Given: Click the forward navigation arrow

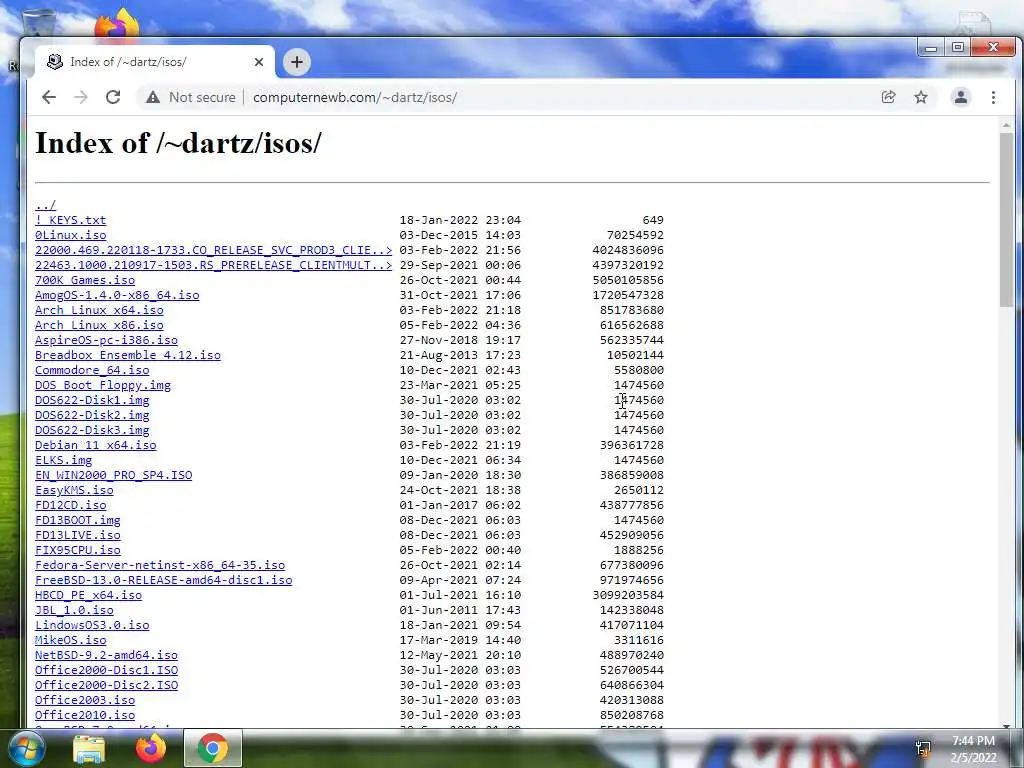Looking at the screenshot, I should tap(81, 97).
